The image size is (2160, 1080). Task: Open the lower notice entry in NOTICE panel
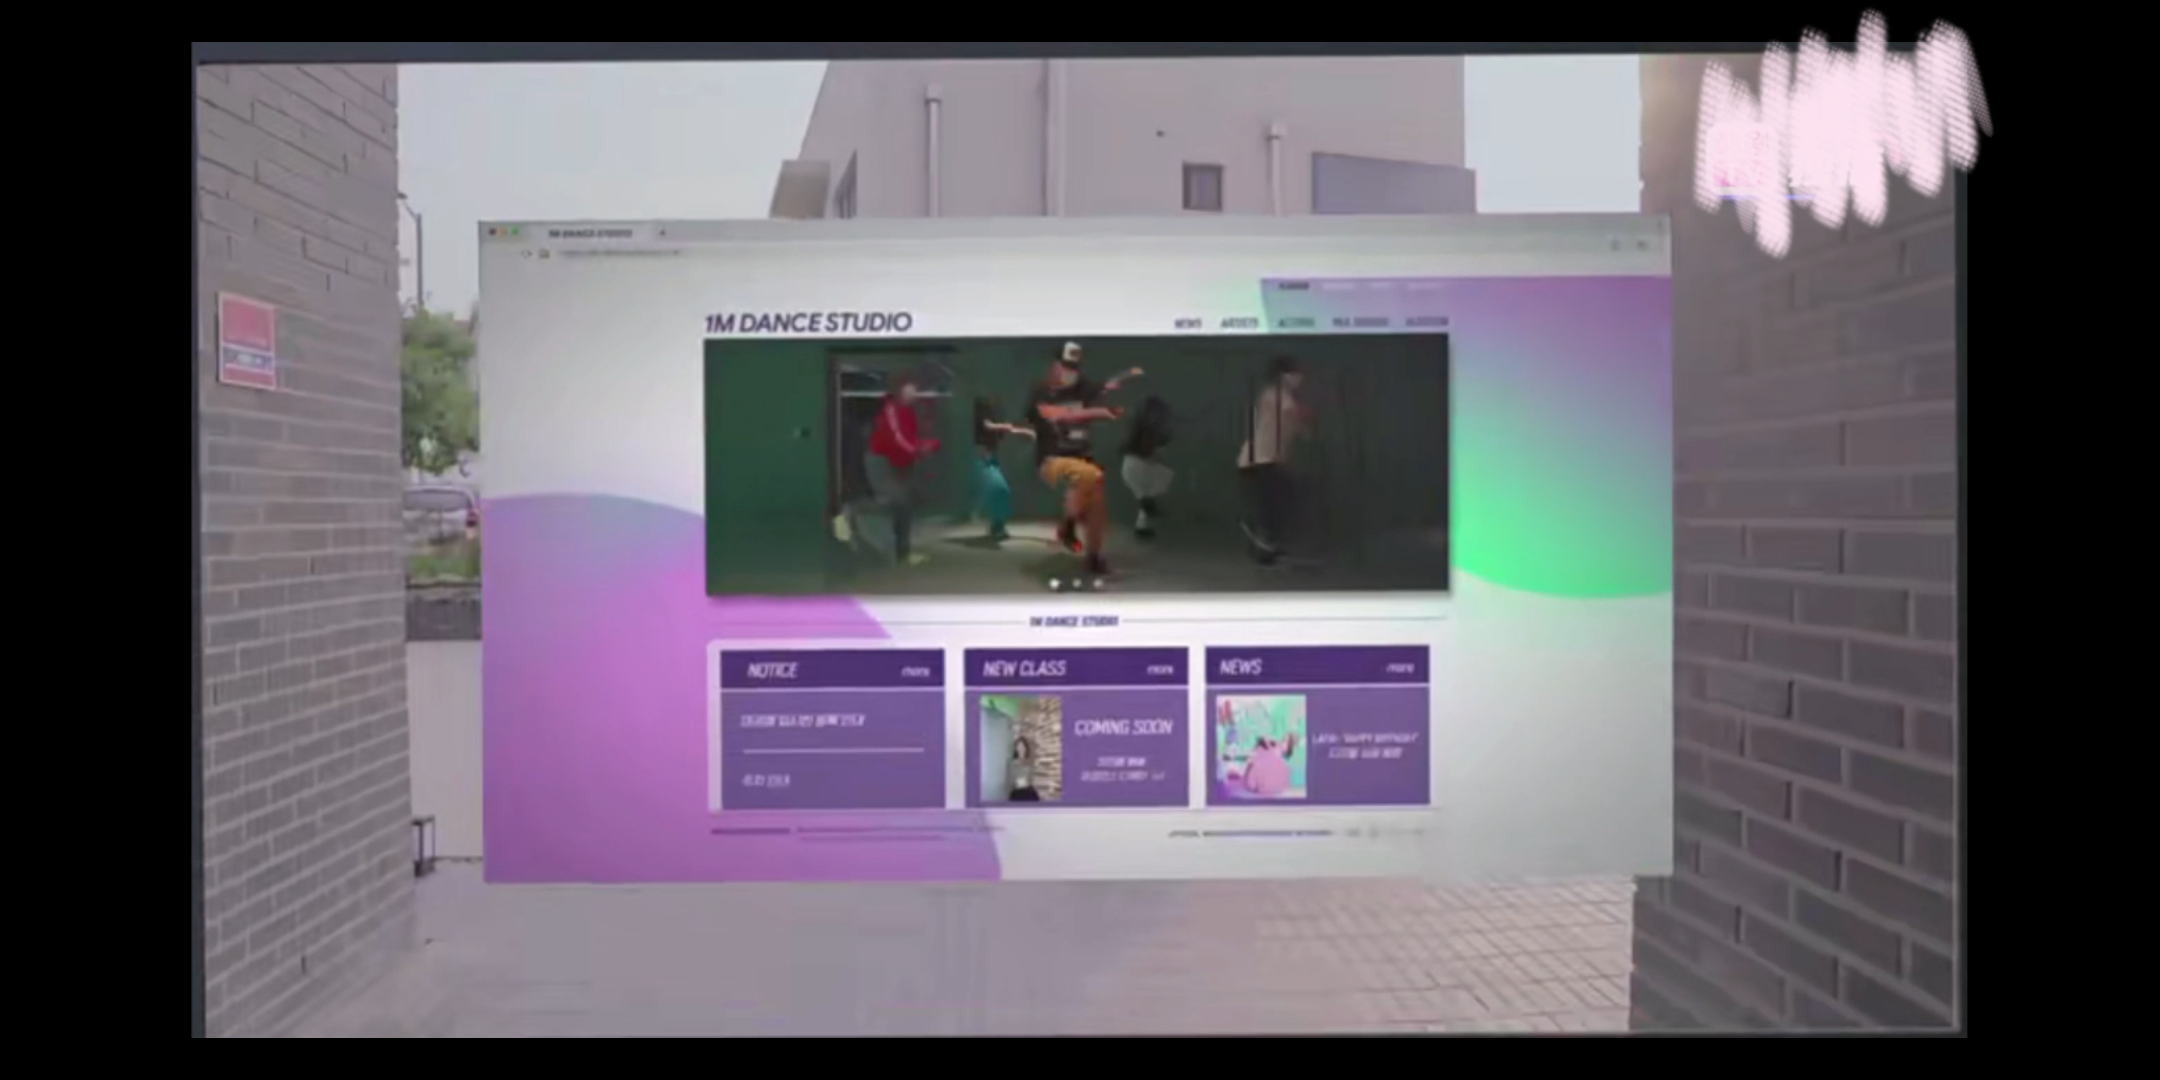click(766, 780)
